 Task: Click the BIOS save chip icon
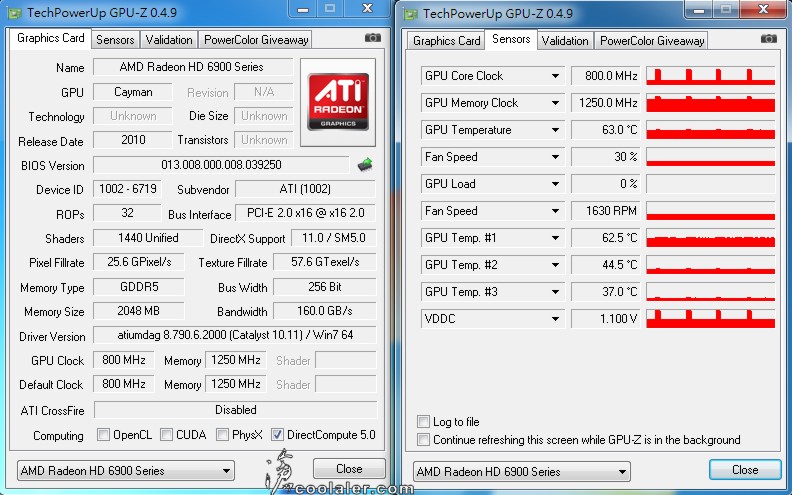tap(365, 164)
